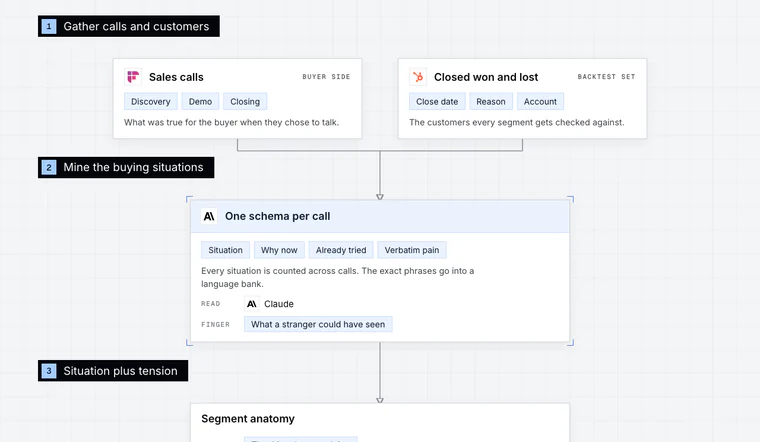760x442 pixels.
Task: Click 'The customers every segment gets checked' text
Action: (x=517, y=122)
